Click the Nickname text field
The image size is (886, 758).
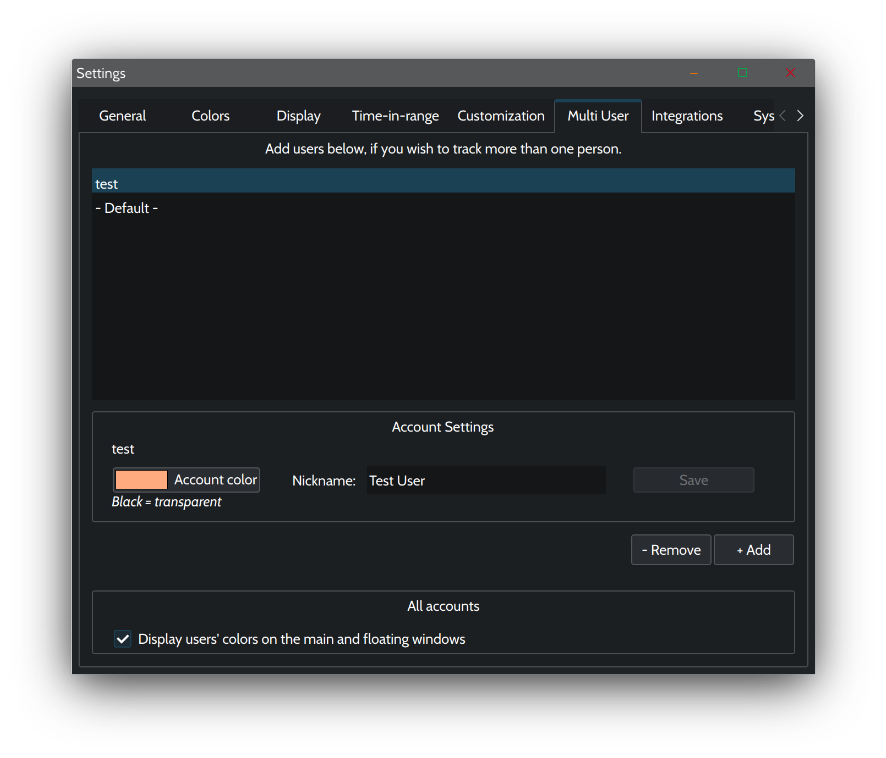[486, 480]
